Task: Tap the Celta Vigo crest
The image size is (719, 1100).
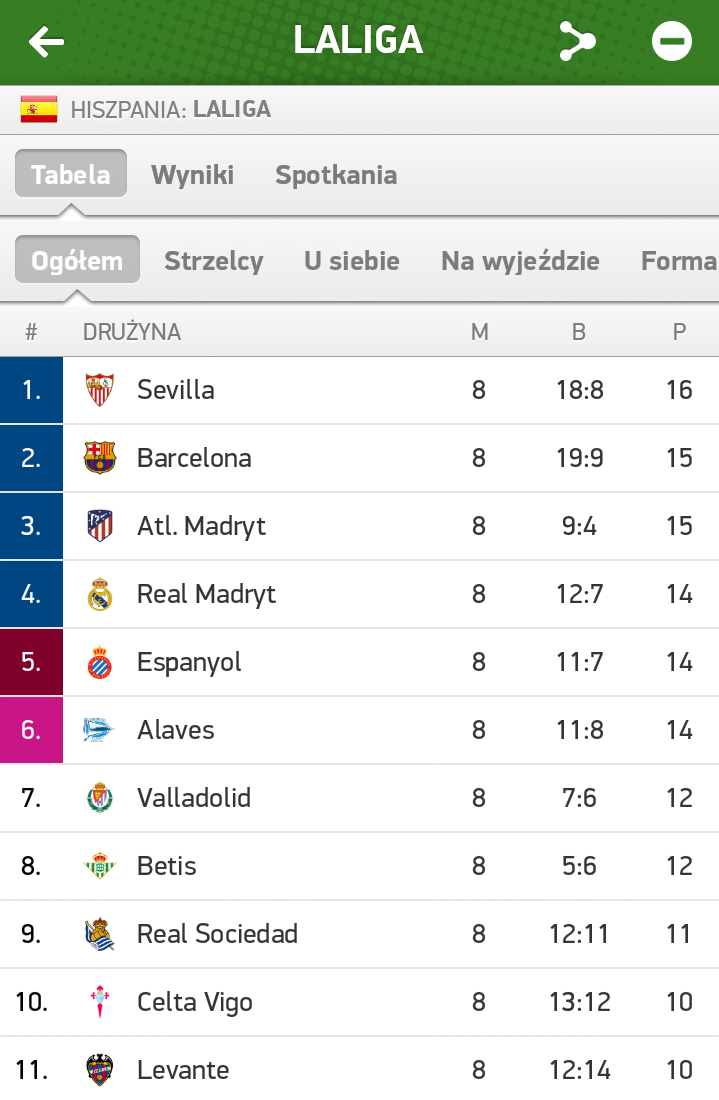Action: [x=100, y=1002]
